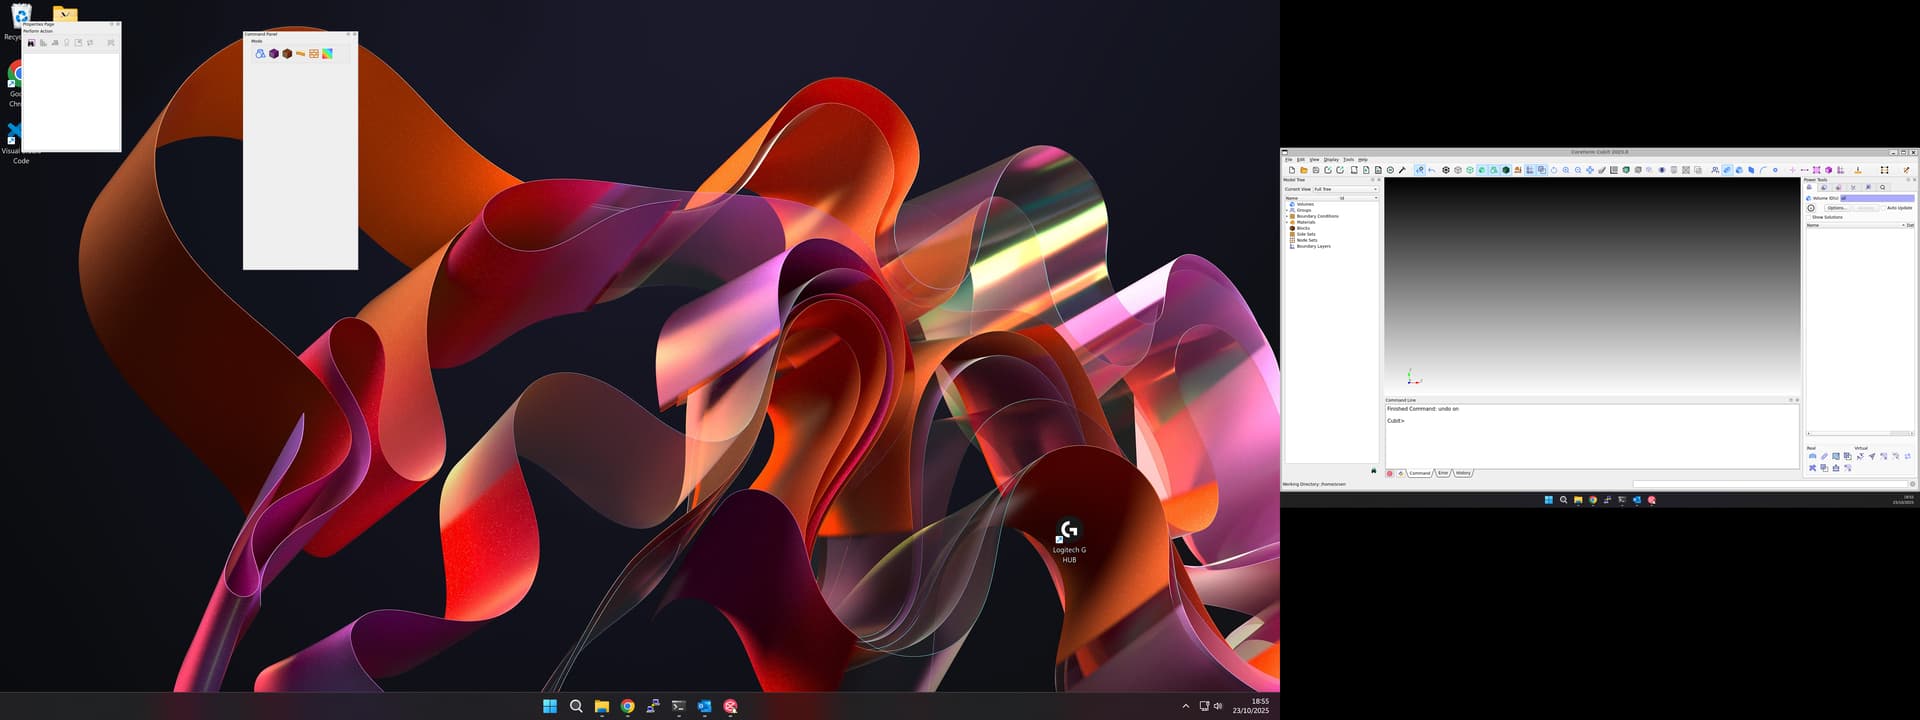Select the purple Mesh mode cube icon
1920x720 pixels.
tap(274, 54)
